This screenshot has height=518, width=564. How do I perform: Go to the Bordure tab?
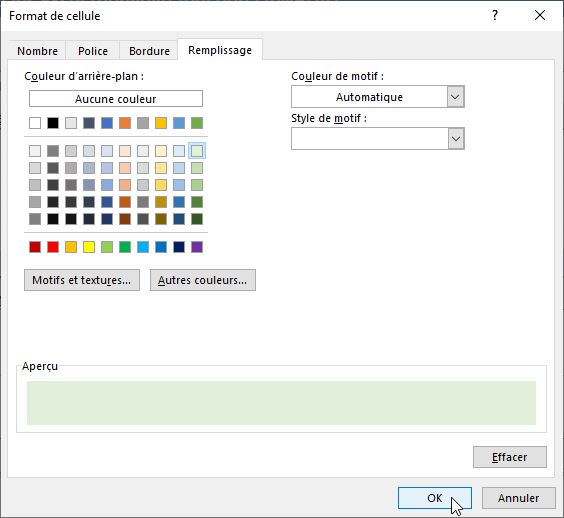tap(149, 51)
